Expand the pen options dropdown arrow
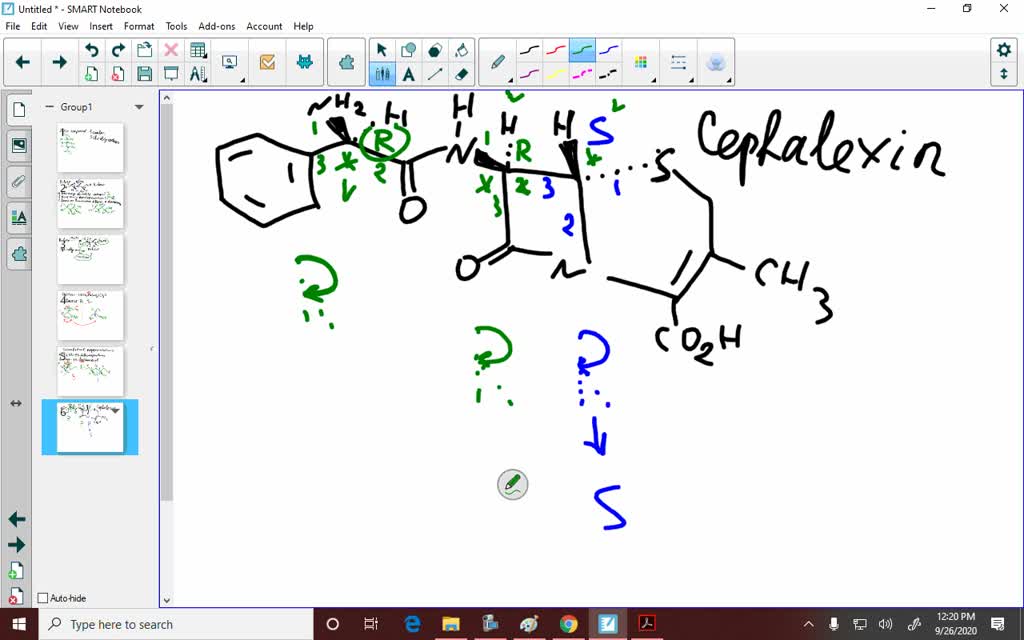The width and height of the screenshot is (1024, 640). 510,78
